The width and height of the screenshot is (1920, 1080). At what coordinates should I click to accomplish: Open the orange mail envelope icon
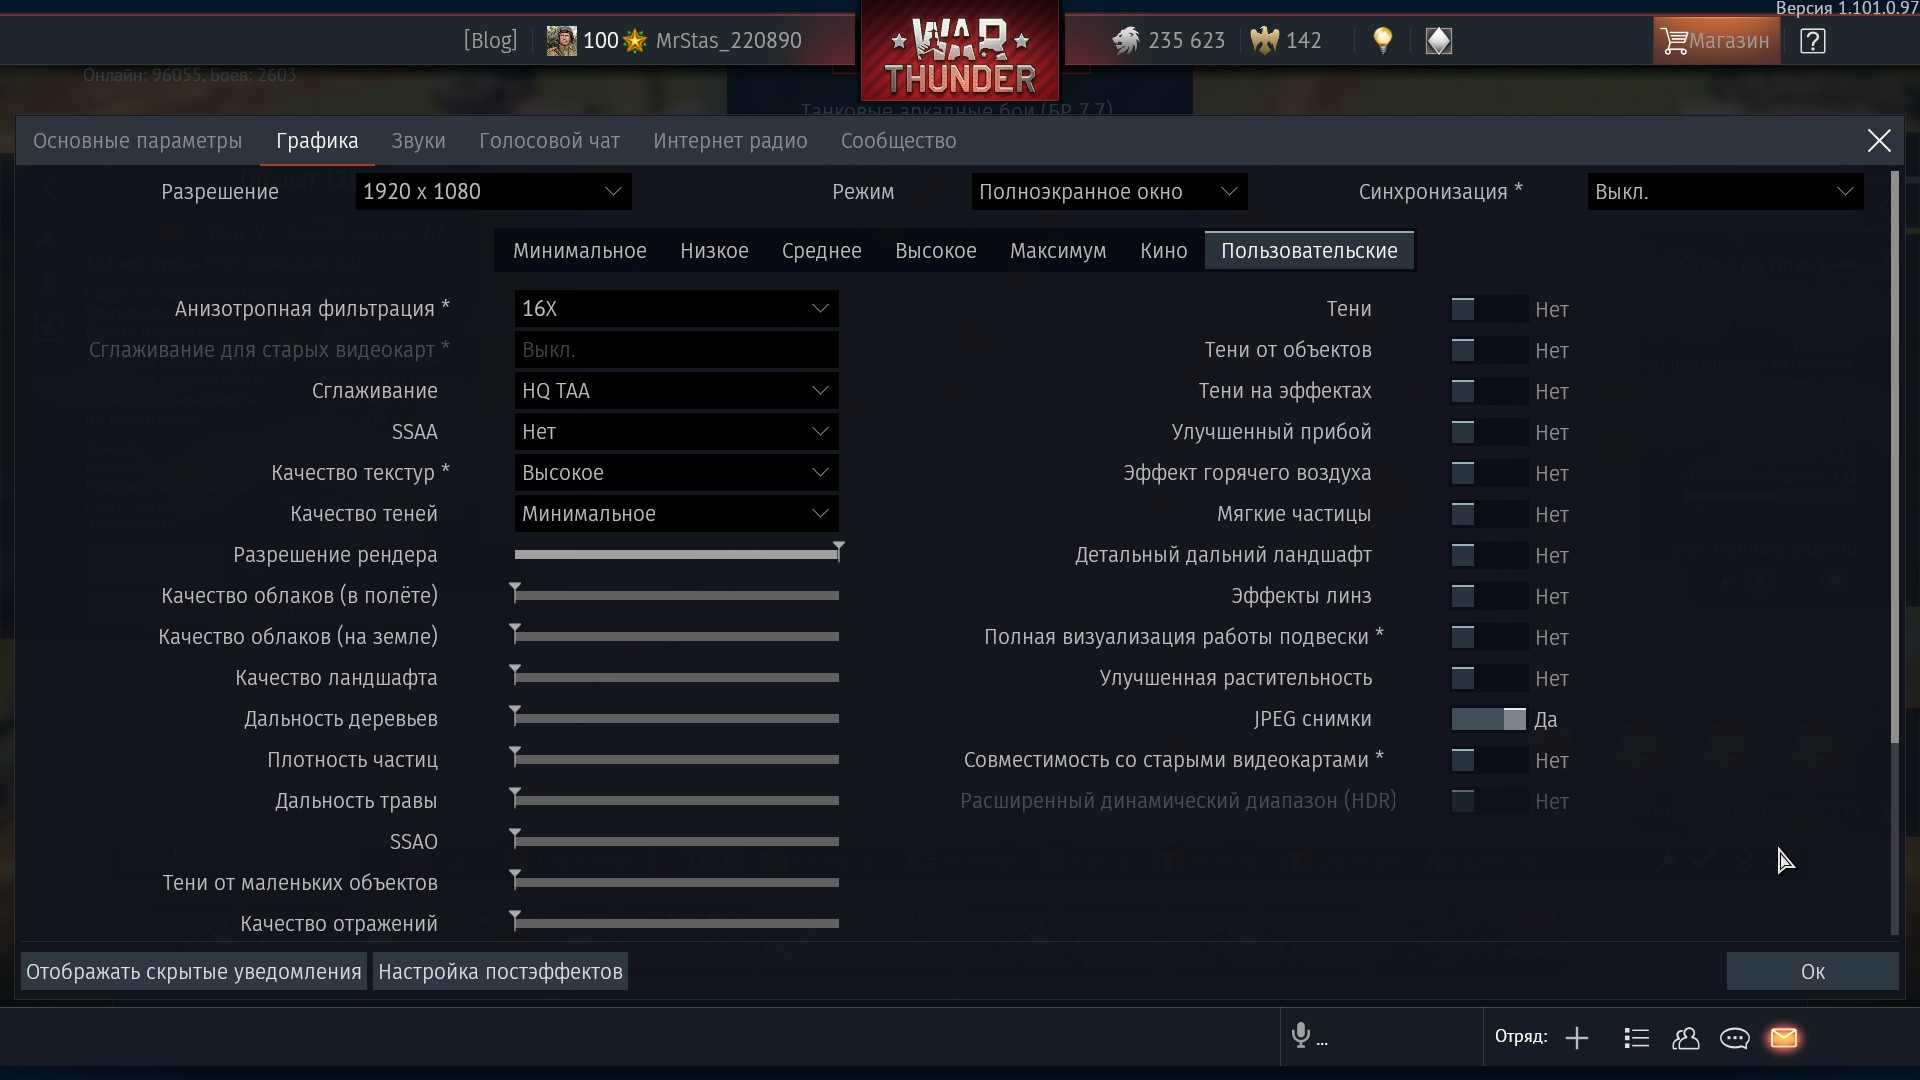tap(1784, 1038)
